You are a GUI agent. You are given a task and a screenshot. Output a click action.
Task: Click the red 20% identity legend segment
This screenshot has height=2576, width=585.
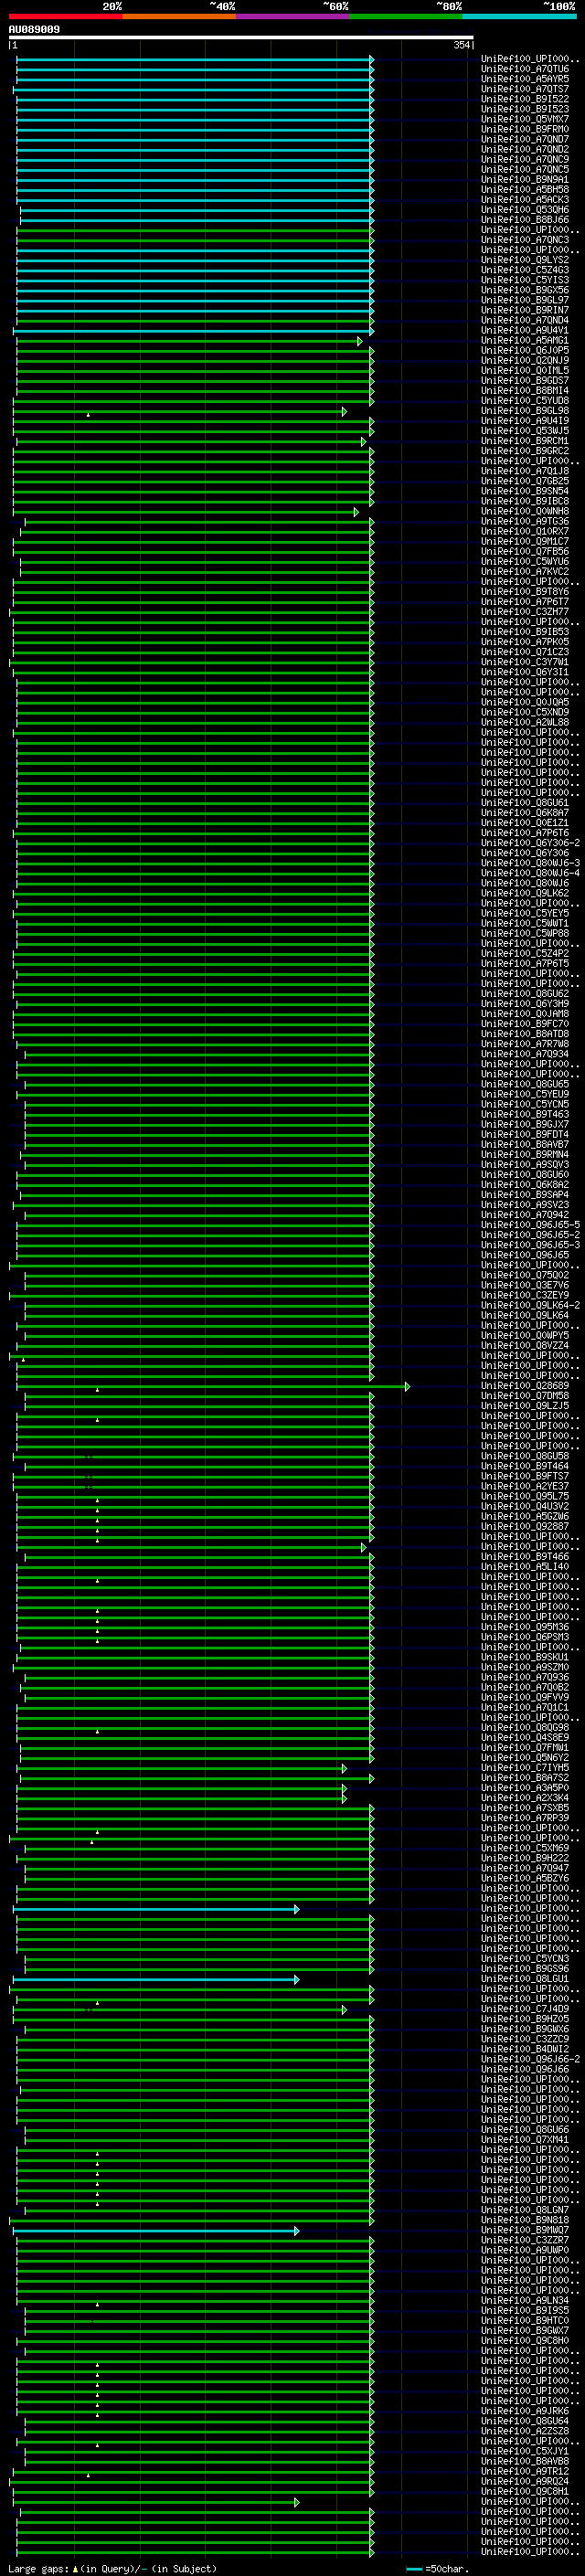point(65,16)
